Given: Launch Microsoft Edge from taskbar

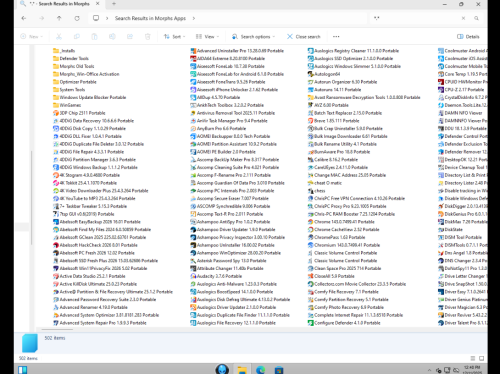Looking at the screenshot, I should point(260,369).
